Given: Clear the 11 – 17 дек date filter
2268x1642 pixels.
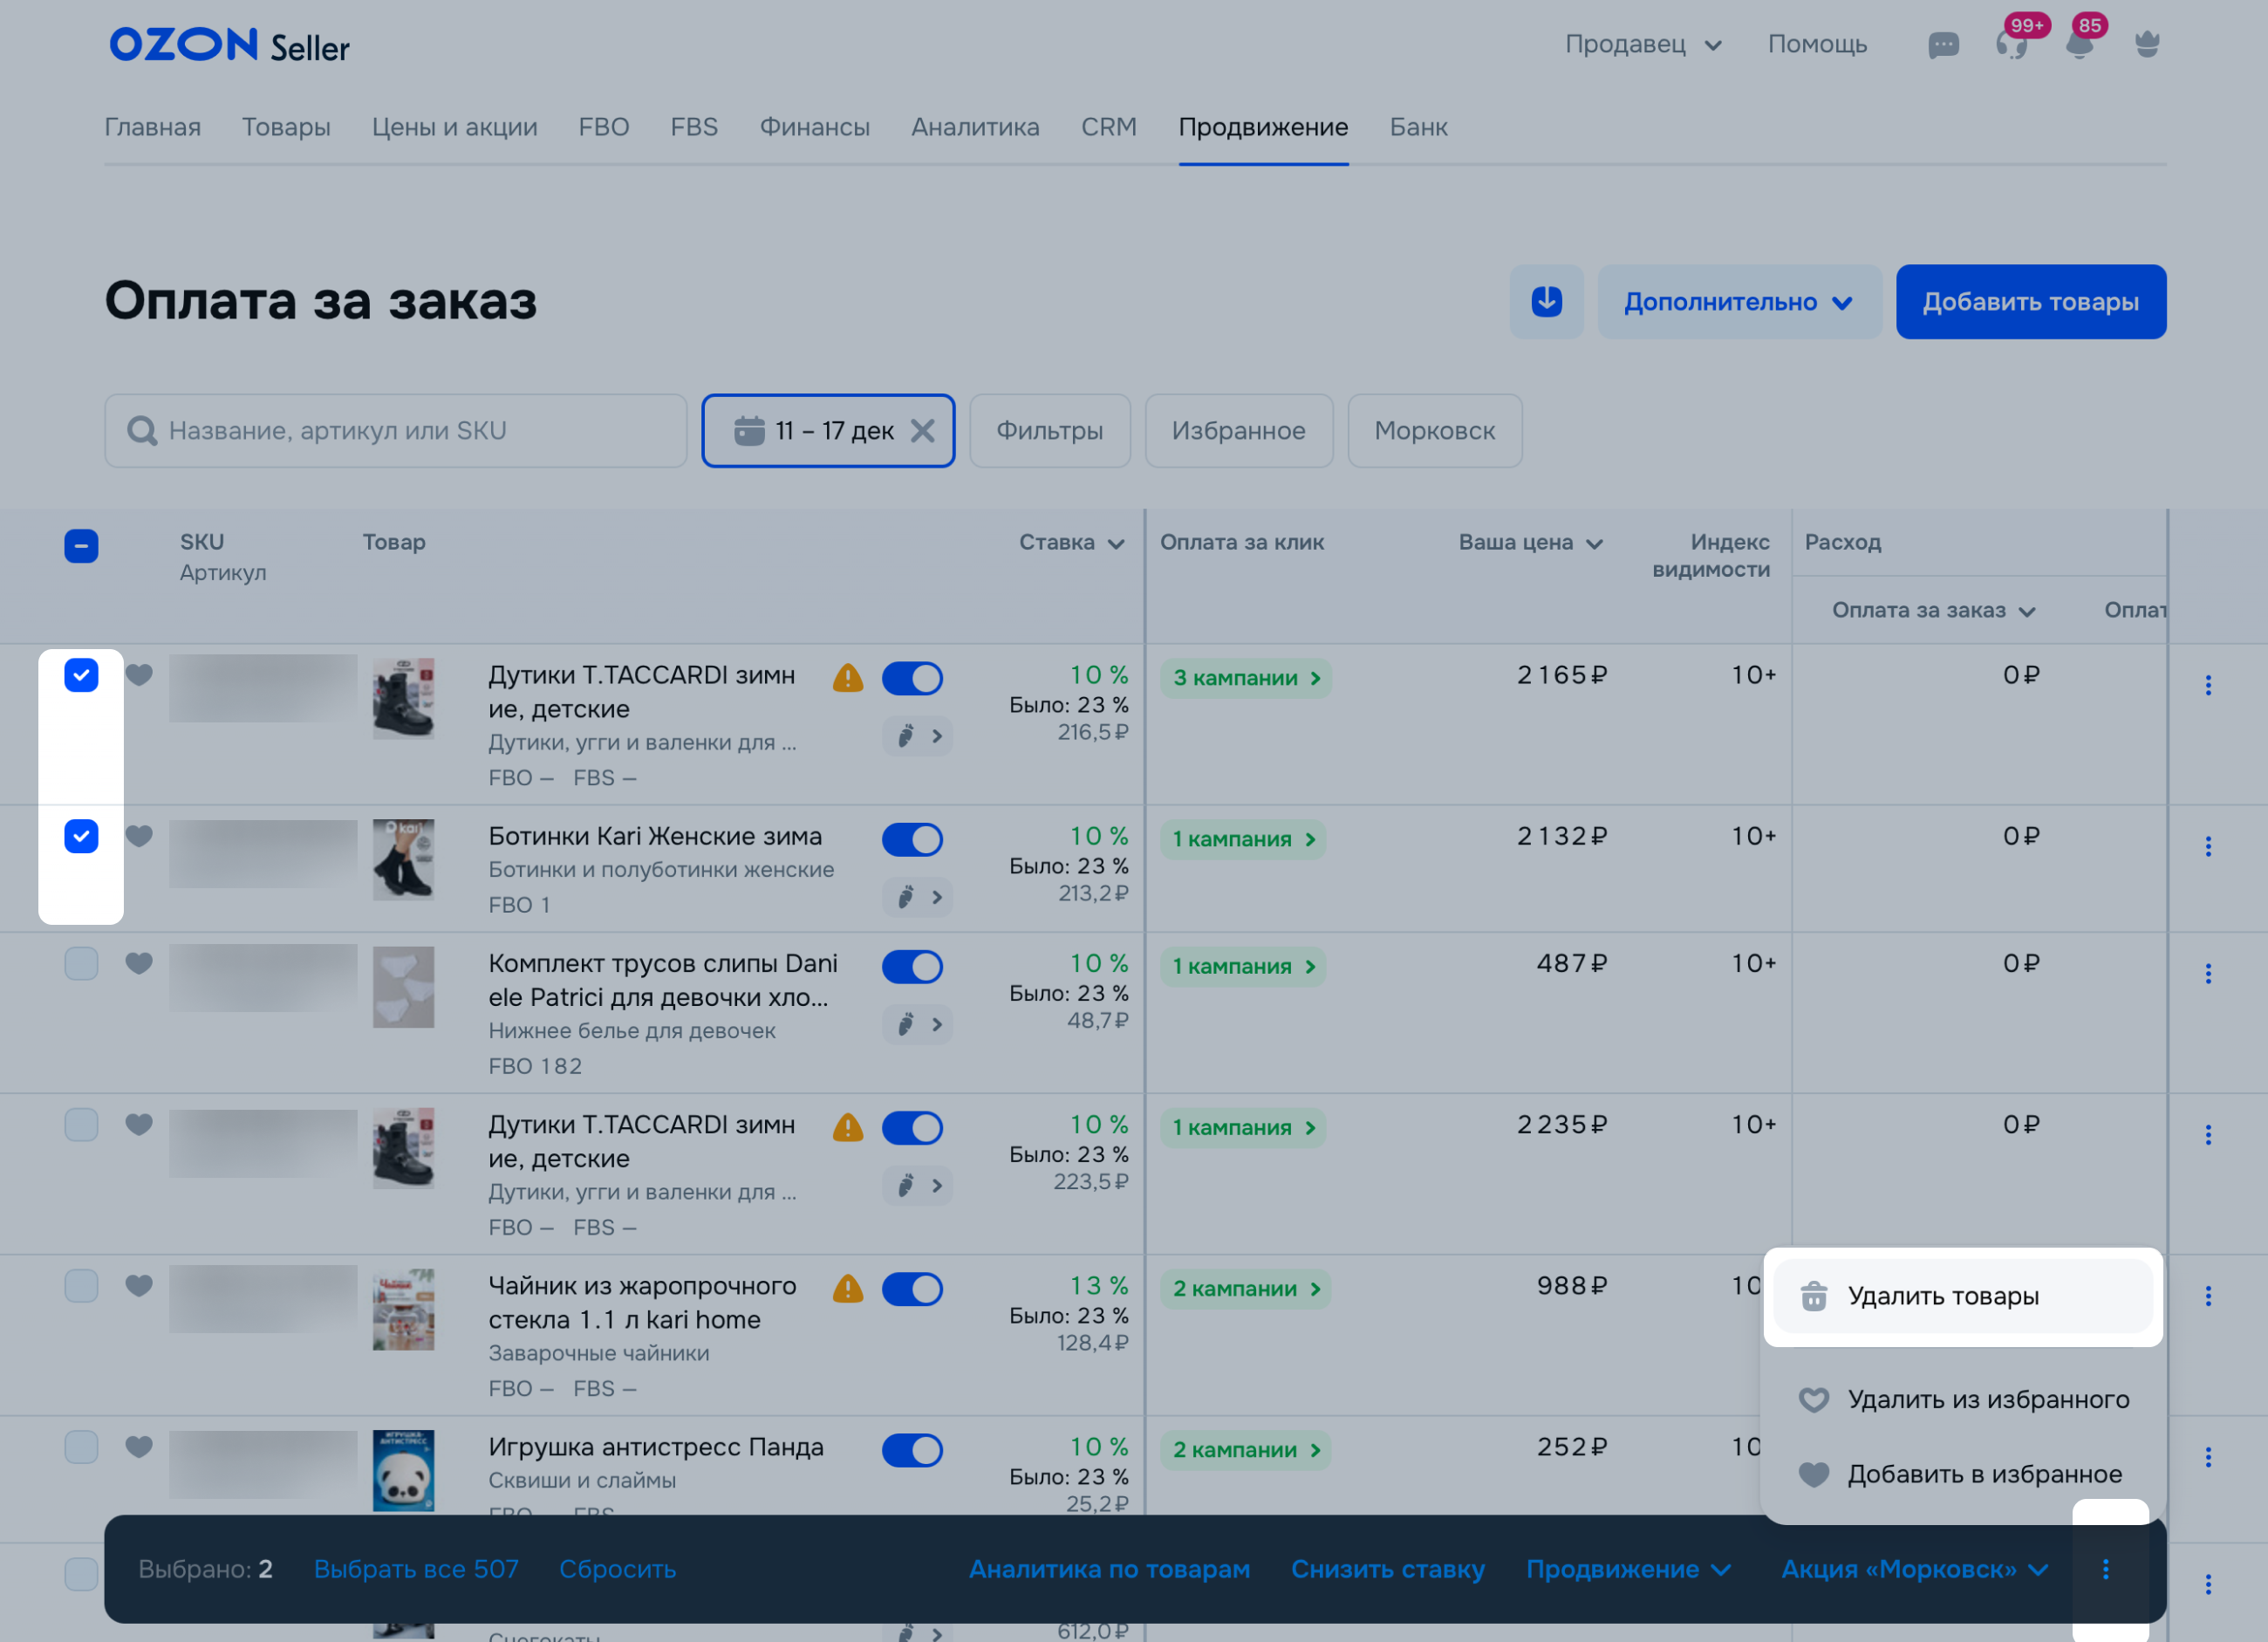Looking at the screenshot, I should pos(923,431).
